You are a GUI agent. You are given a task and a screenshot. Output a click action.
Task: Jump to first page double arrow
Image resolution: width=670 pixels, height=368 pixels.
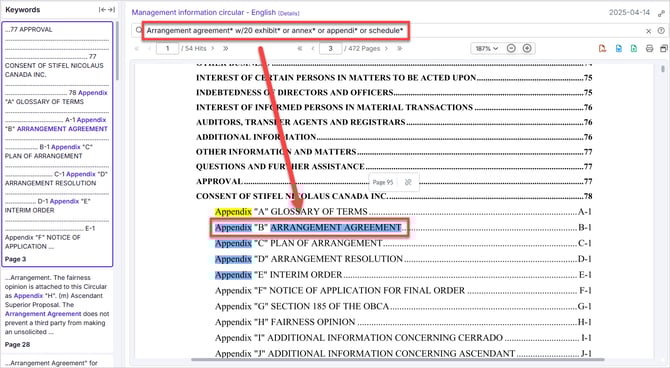point(300,48)
